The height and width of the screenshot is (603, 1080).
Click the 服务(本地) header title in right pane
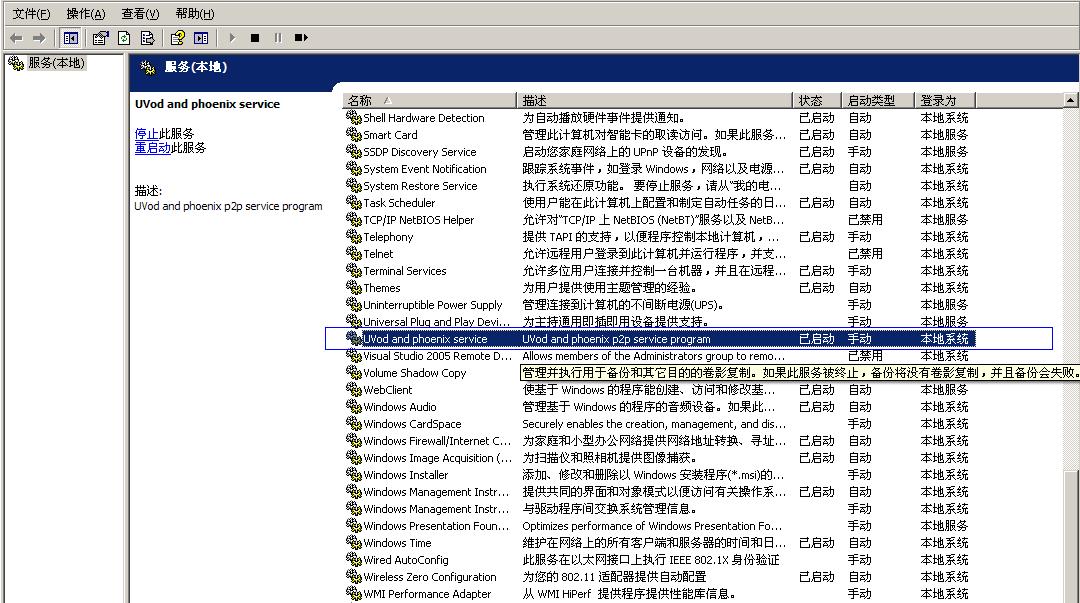tap(196, 67)
